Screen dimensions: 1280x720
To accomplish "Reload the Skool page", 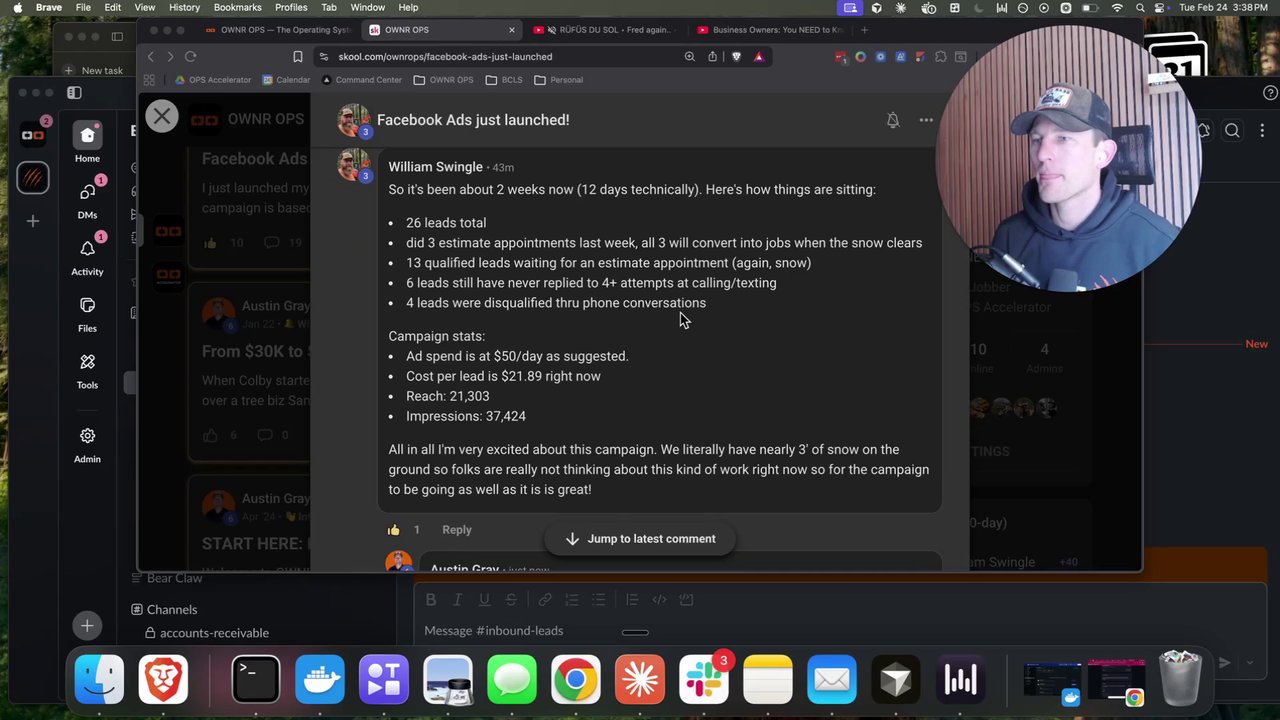I will pos(191,57).
